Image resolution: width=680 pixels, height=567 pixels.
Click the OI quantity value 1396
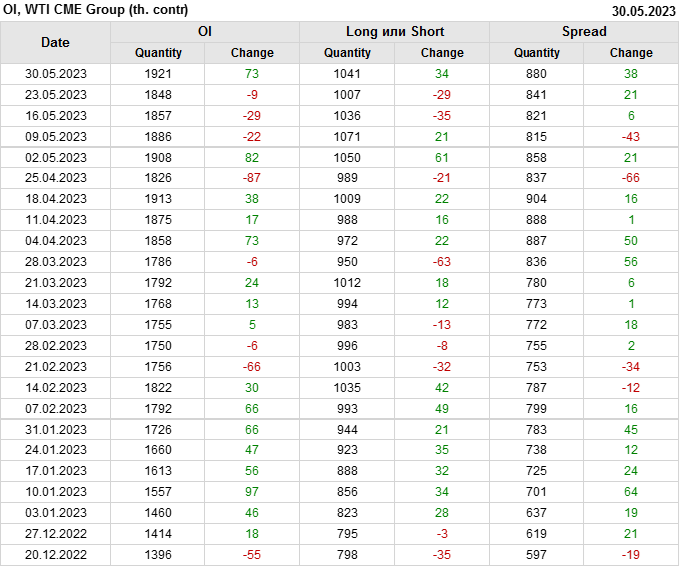(x=158, y=555)
